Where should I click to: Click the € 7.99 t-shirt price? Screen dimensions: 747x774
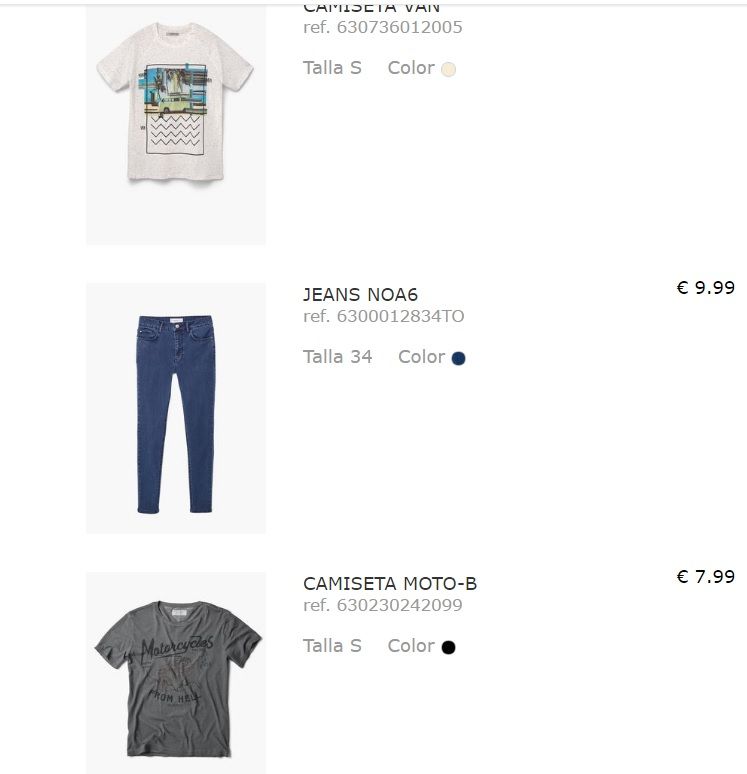[706, 576]
